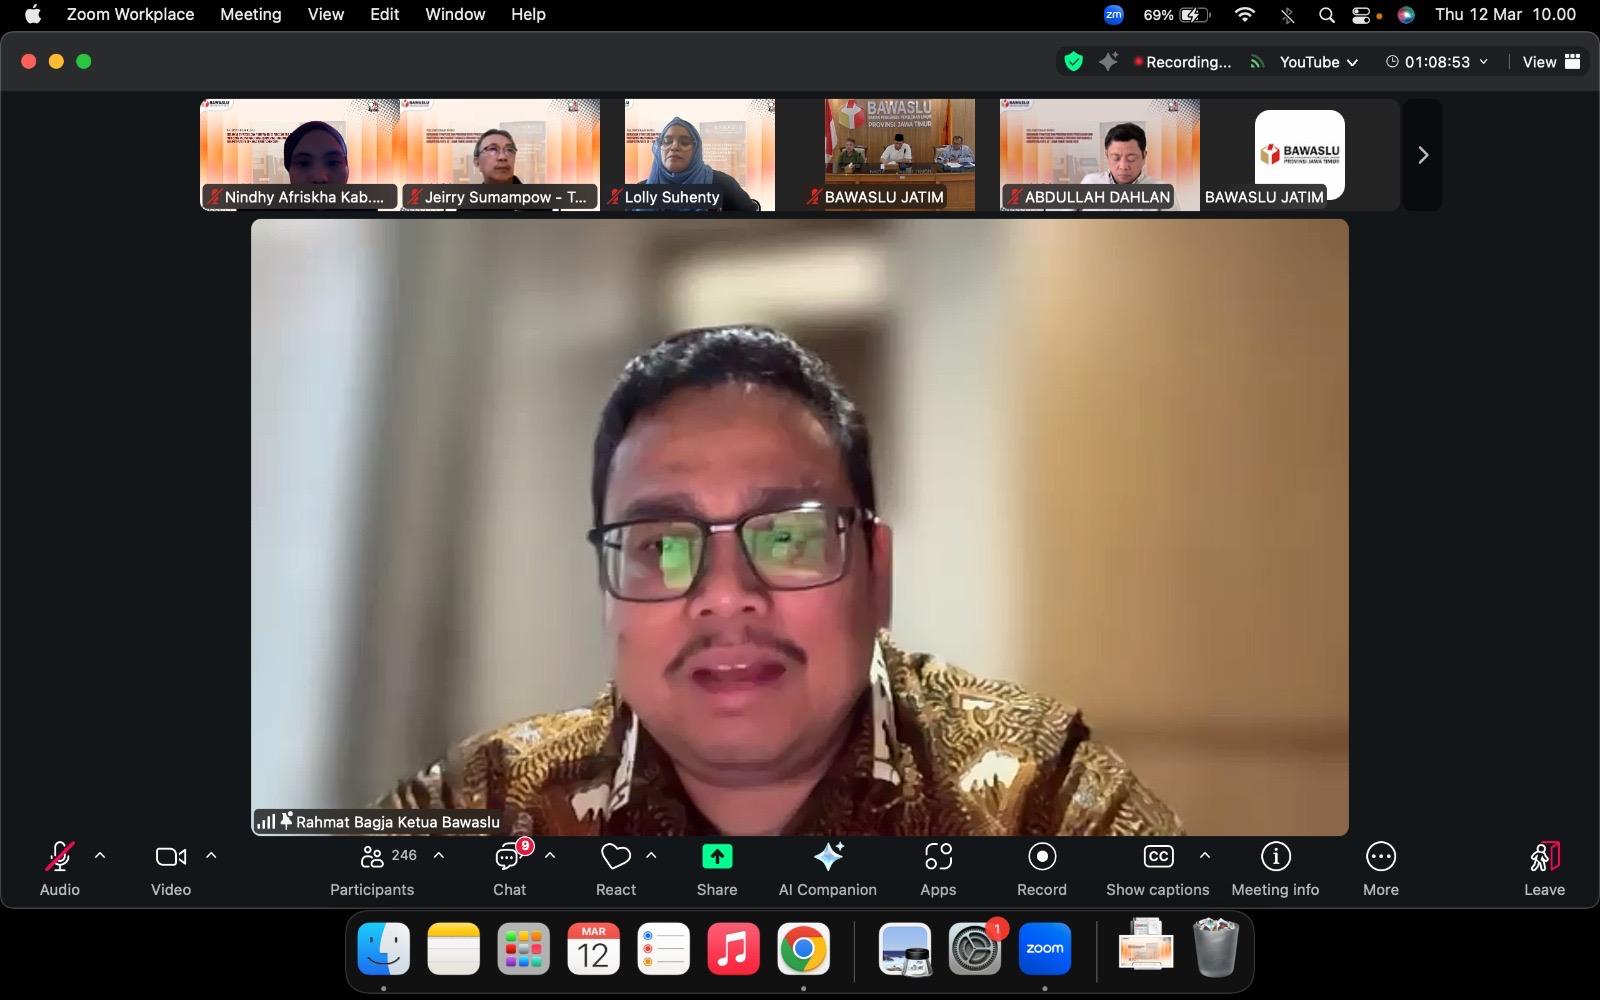Click the green Share screen icon

(x=716, y=857)
